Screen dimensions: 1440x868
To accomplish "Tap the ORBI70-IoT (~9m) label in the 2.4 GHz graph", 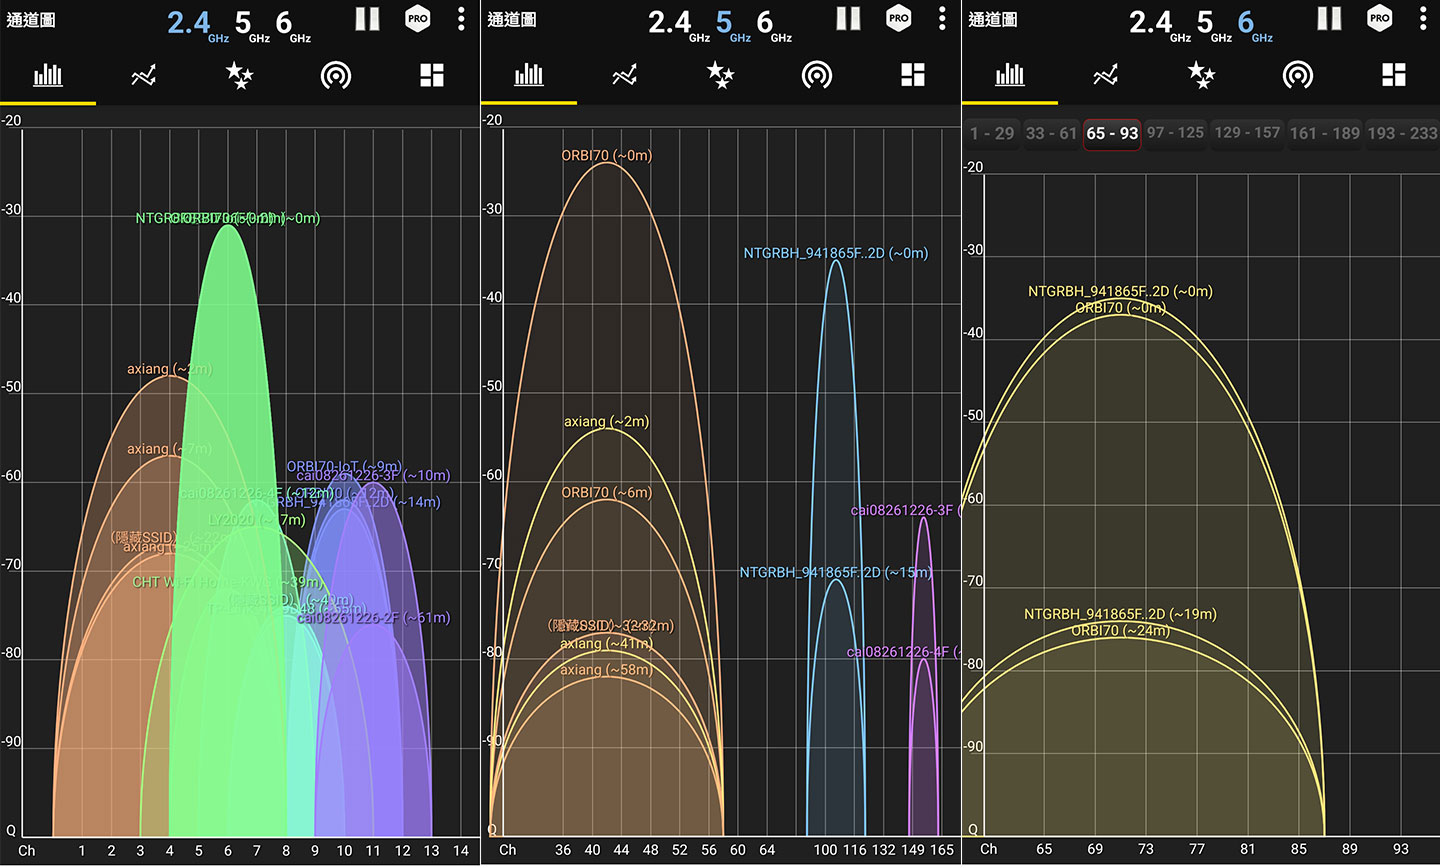I will [344, 466].
